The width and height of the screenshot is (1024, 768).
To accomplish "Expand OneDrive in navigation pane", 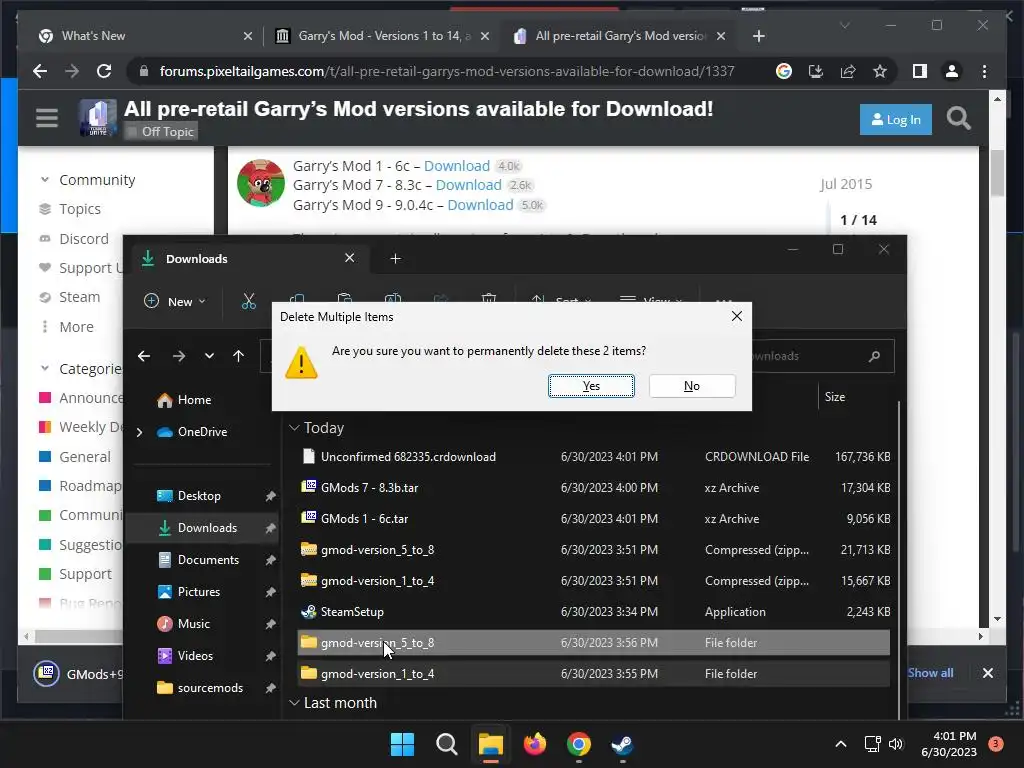I will point(139,432).
